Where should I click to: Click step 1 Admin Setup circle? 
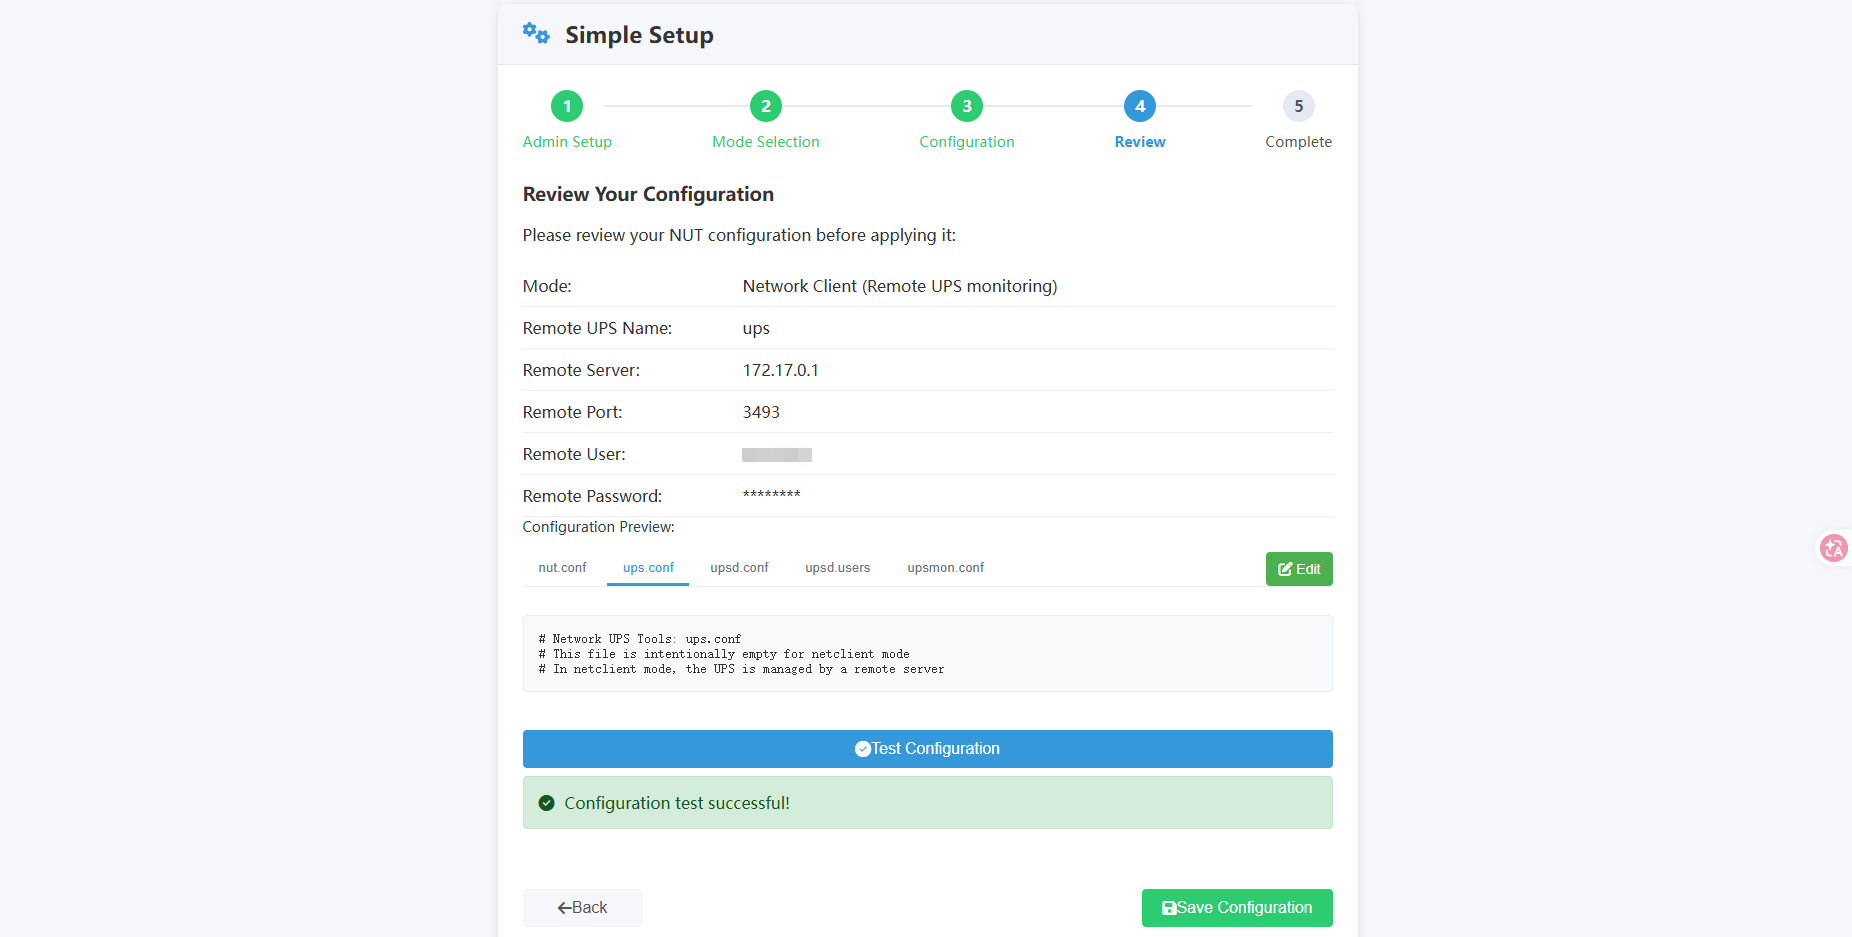tap(567, 106)
